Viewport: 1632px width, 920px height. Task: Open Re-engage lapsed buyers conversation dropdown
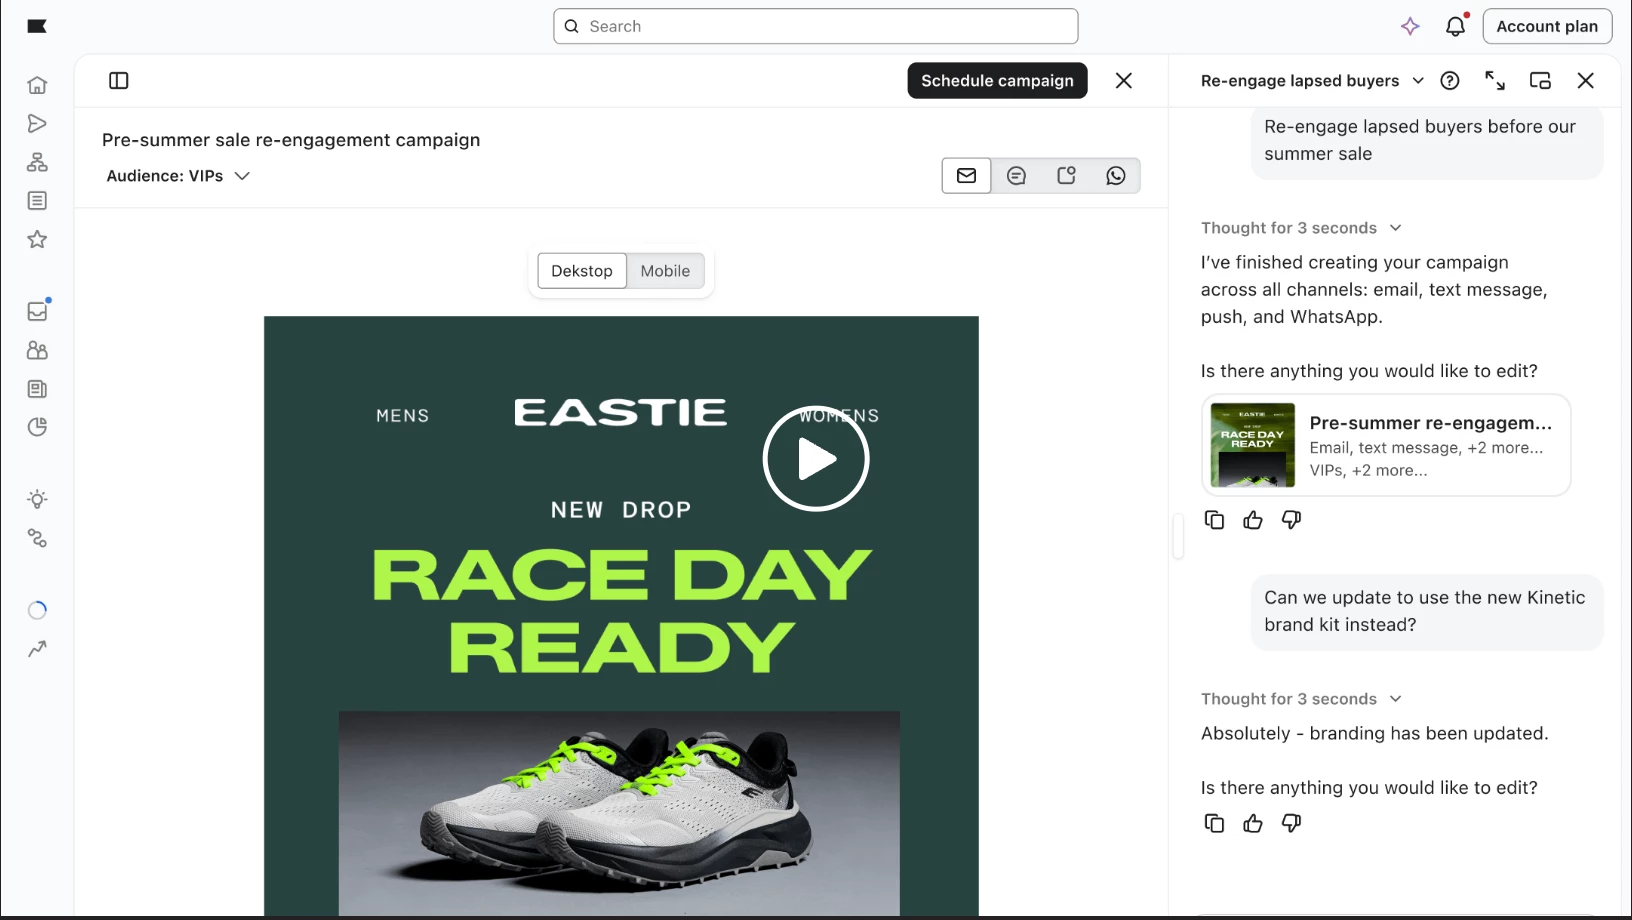(x=1312, y=81)
